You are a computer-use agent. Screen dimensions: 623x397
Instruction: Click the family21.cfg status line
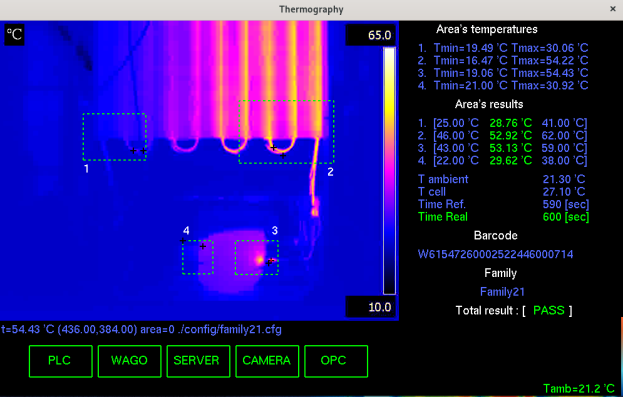point(141,329)
